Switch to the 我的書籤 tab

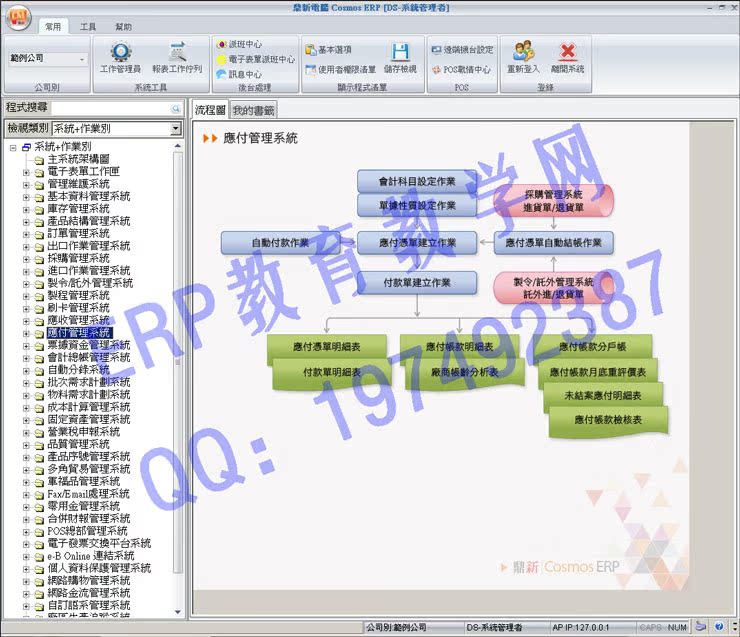tap(253, 111)
